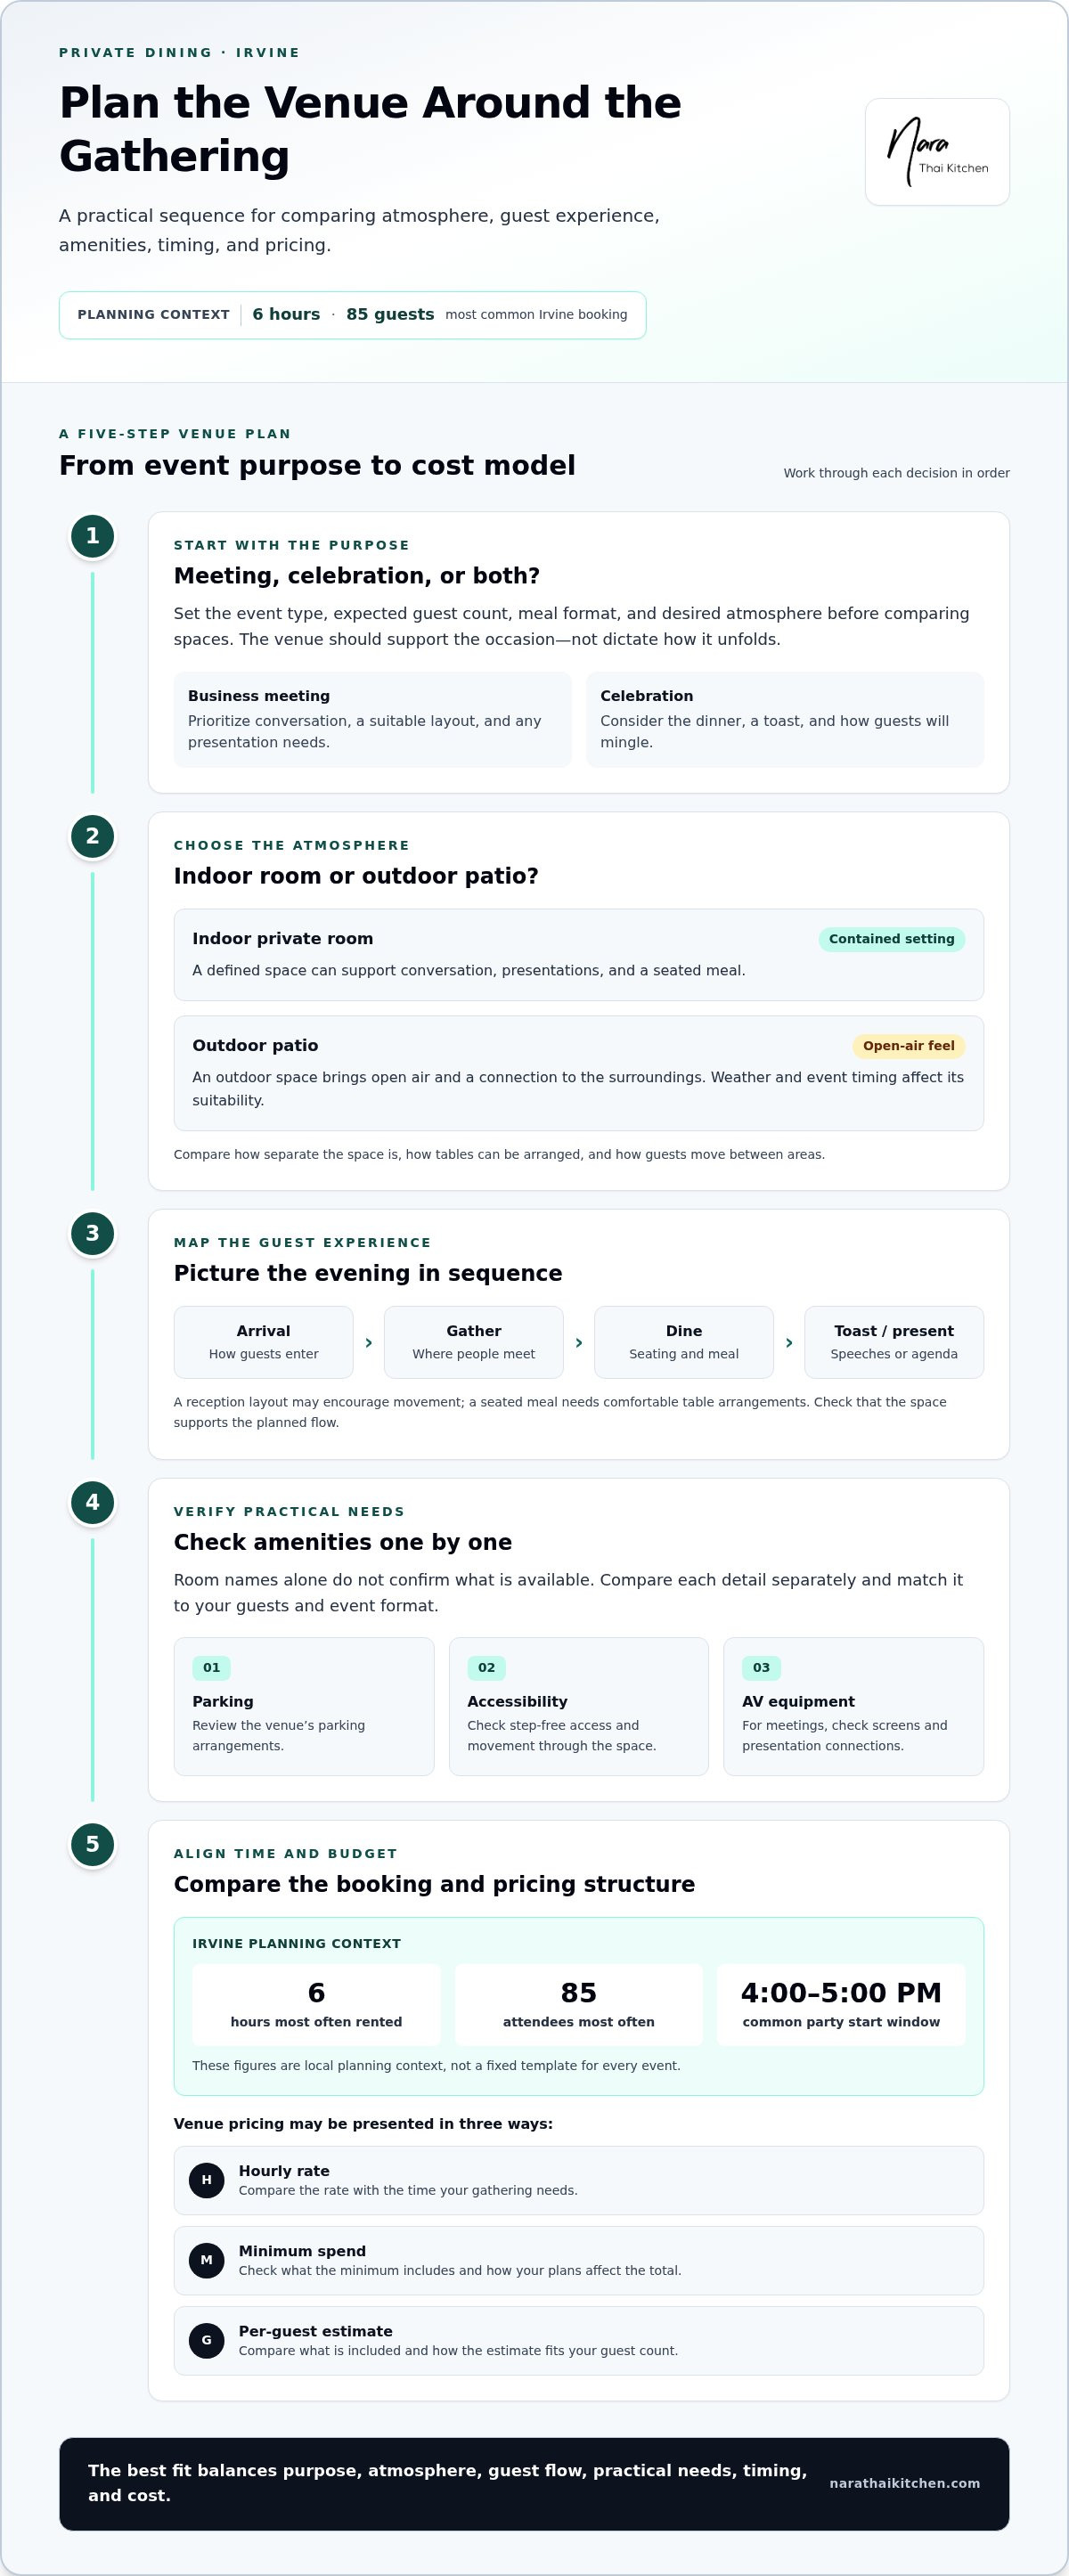Select the Celebration card
The width and height of the screenshot is (1069, 2576).
click(x=785, y=720)
